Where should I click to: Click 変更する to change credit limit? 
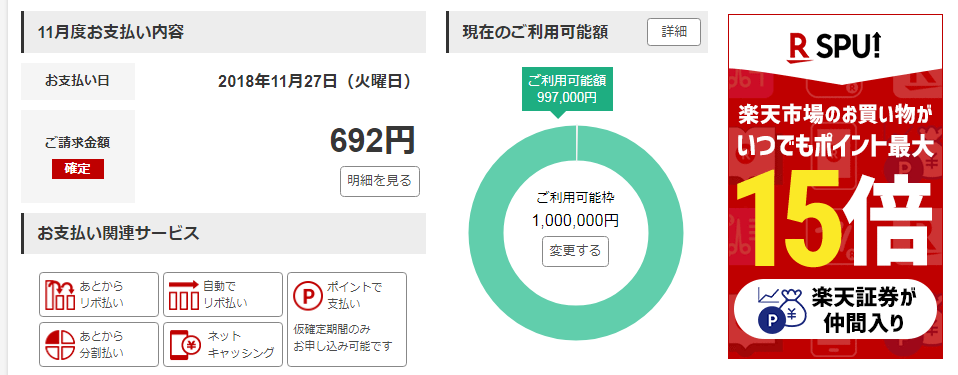point(576,251)
